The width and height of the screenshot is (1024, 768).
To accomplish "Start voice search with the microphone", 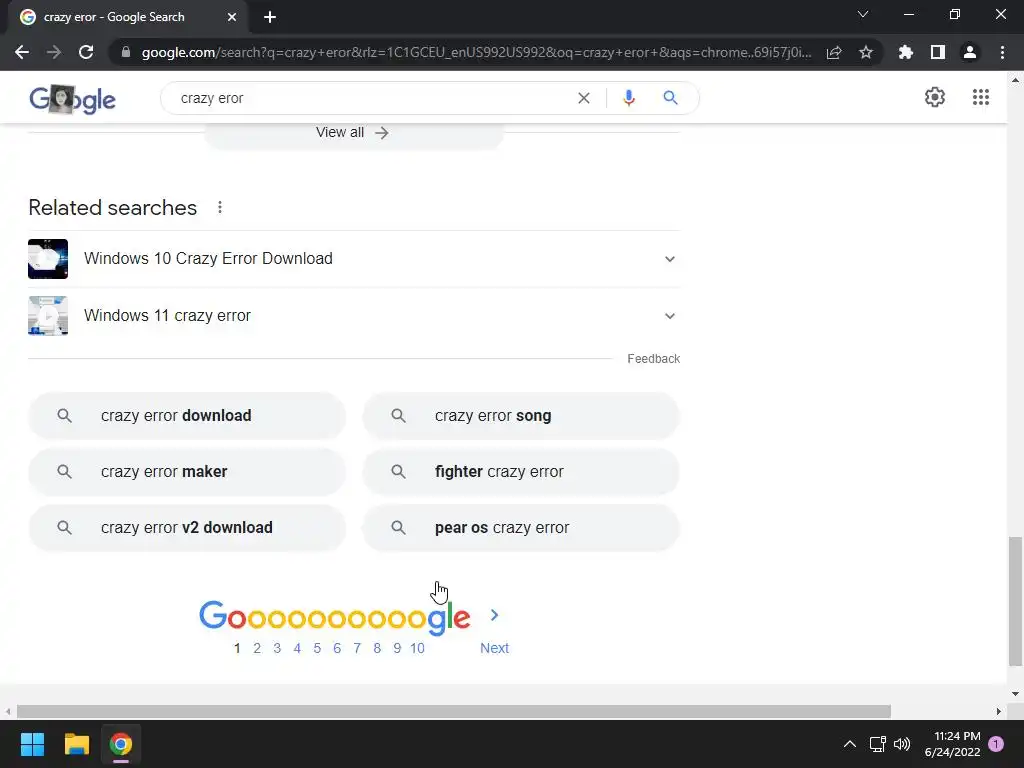I will tap(629, 98).
